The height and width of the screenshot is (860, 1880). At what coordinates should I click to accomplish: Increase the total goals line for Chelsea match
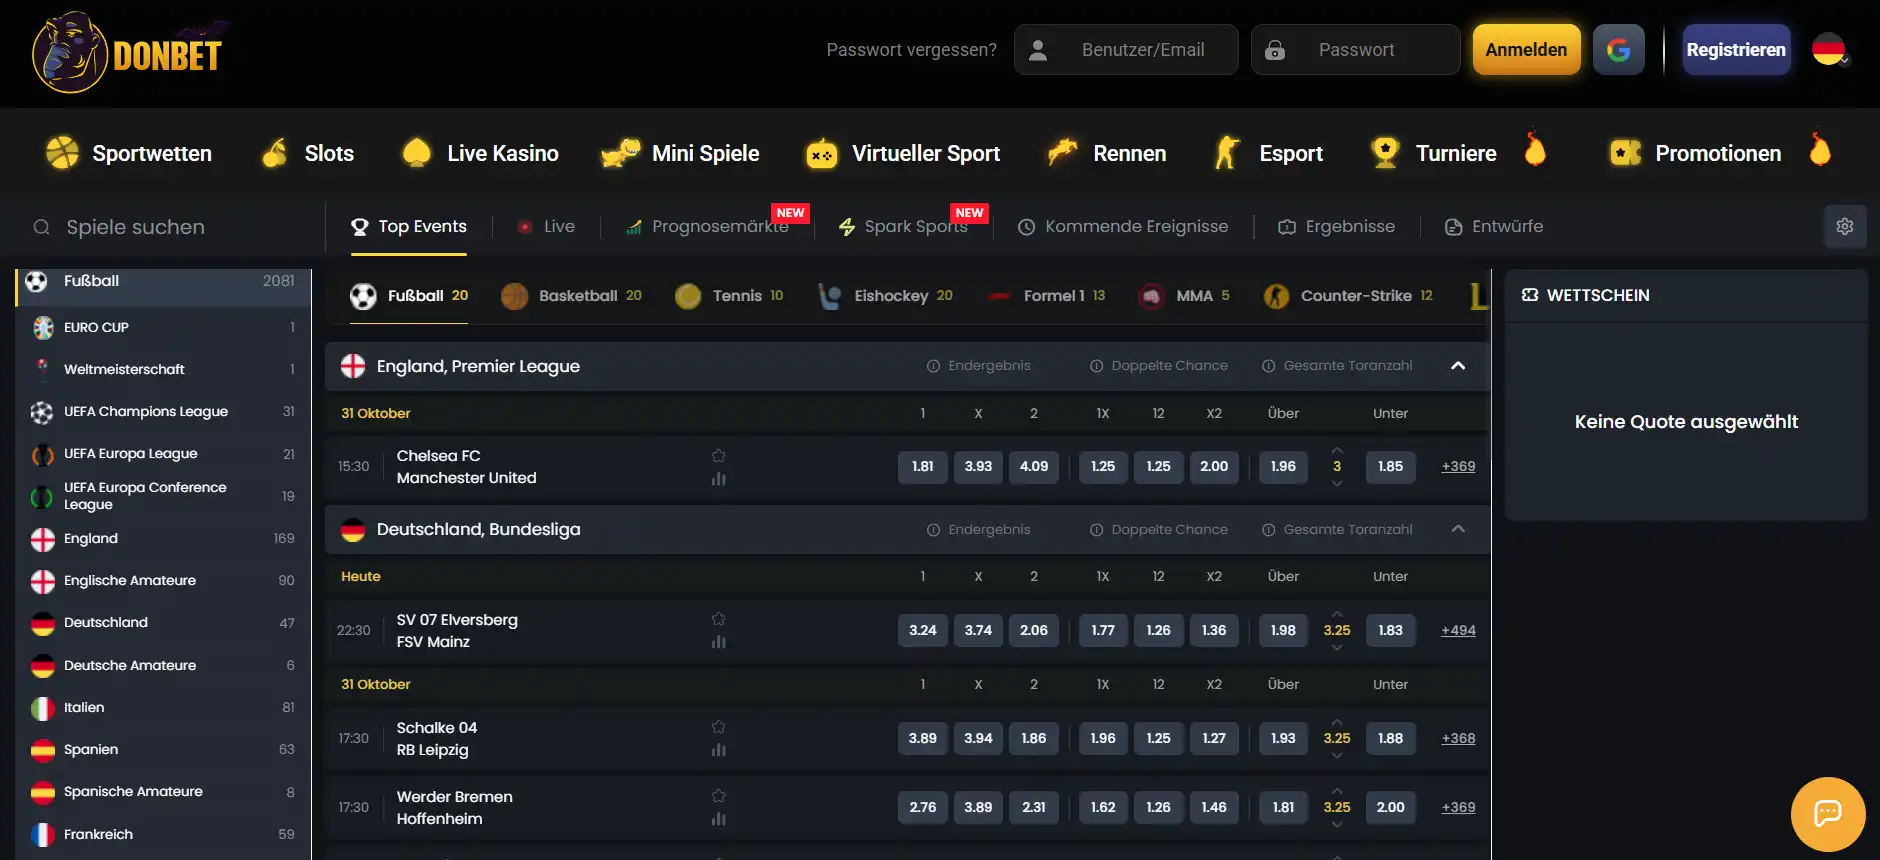(x=1337, y=450)
